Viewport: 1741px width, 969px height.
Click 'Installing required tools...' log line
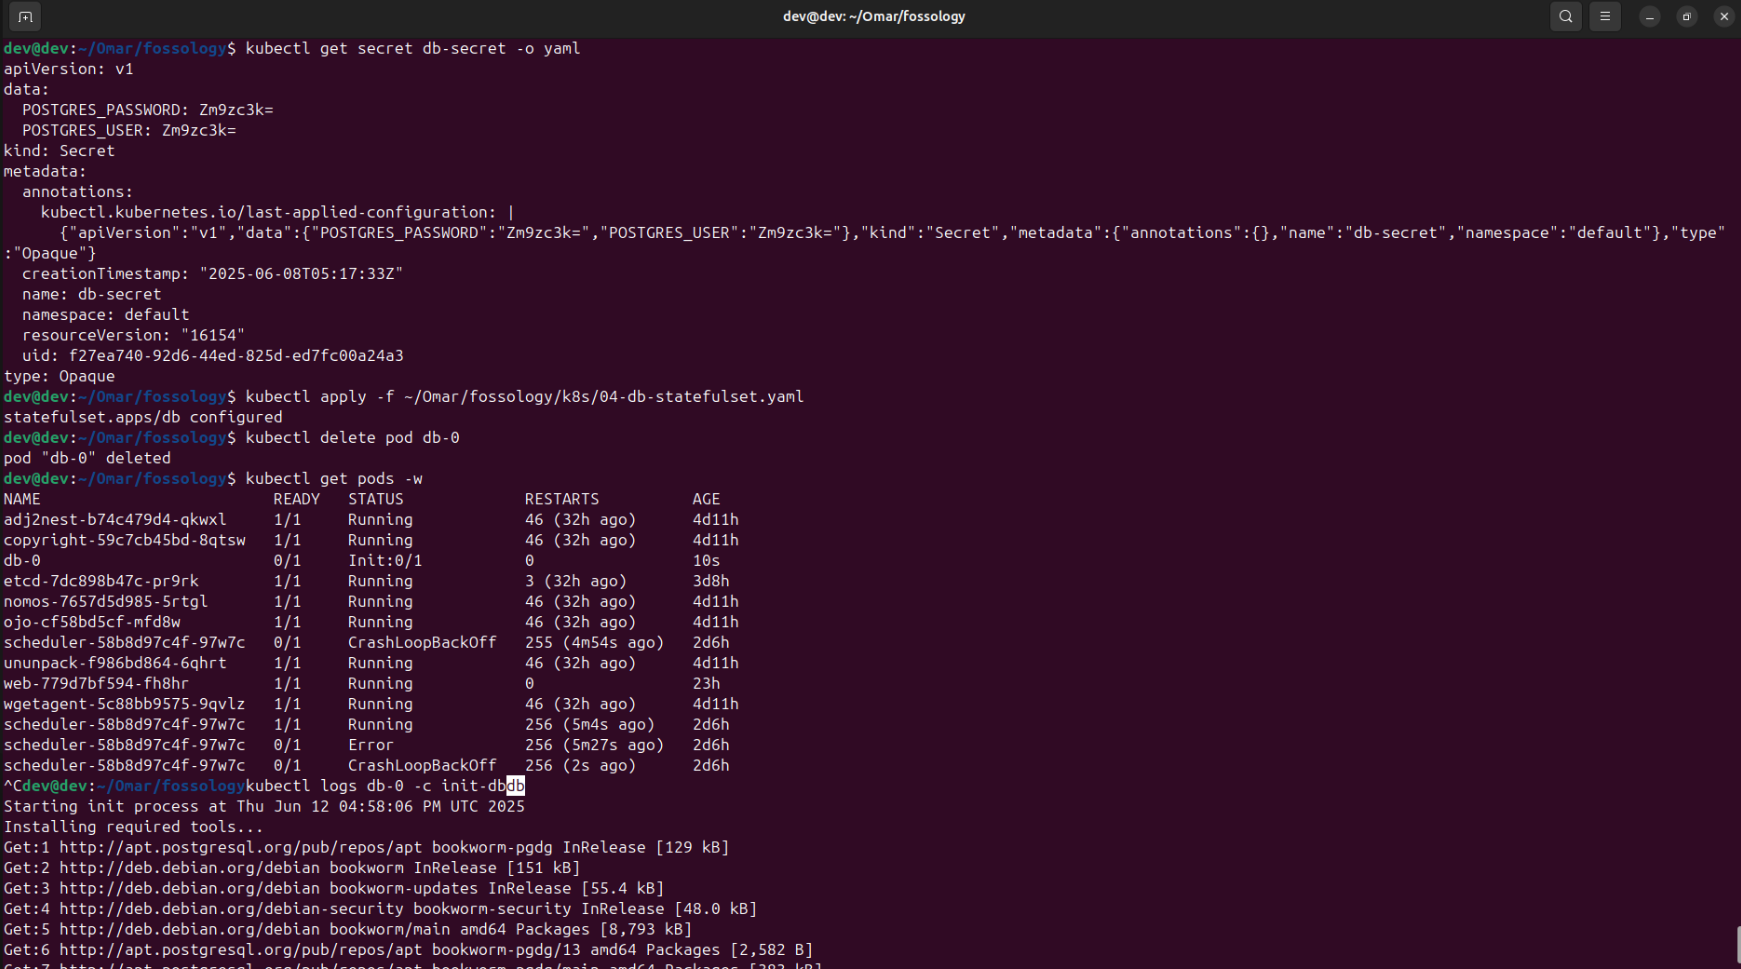pos(133,827)
